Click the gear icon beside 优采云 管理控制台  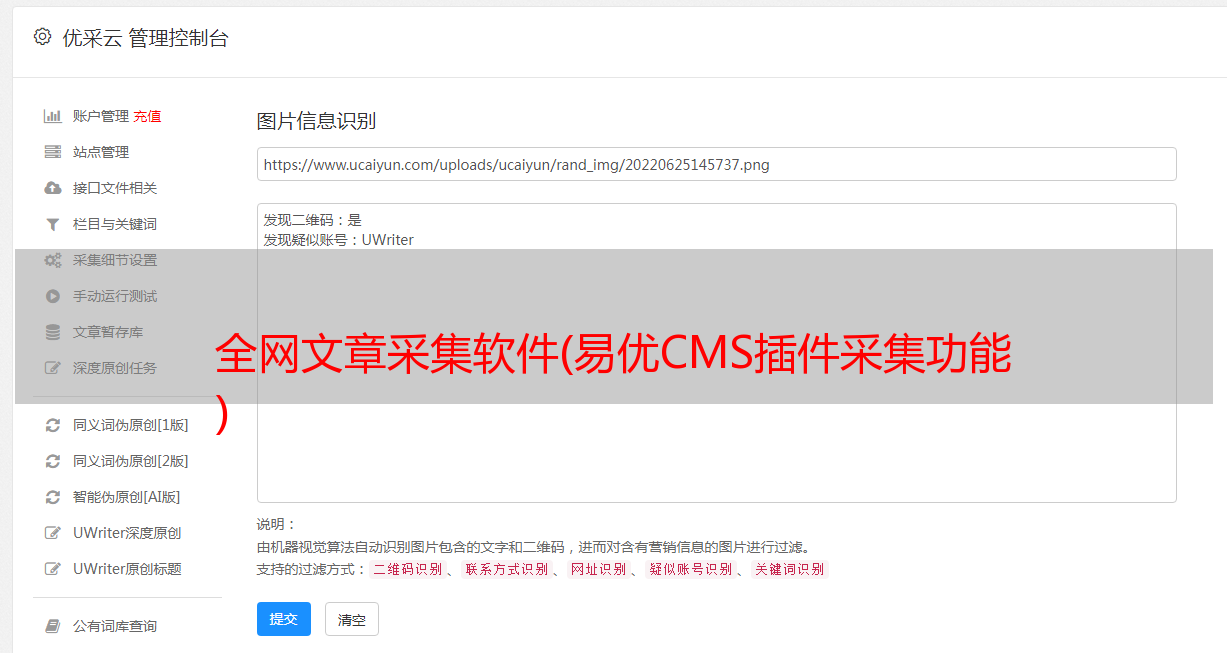[x=42, y=37]
